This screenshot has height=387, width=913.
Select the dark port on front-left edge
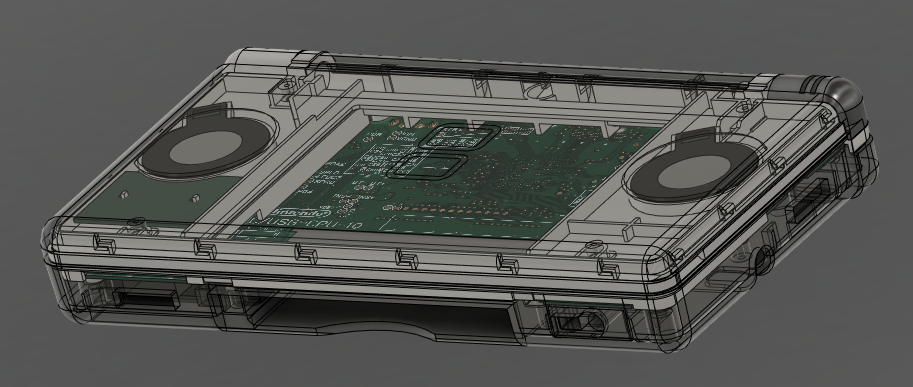[146, 299]
